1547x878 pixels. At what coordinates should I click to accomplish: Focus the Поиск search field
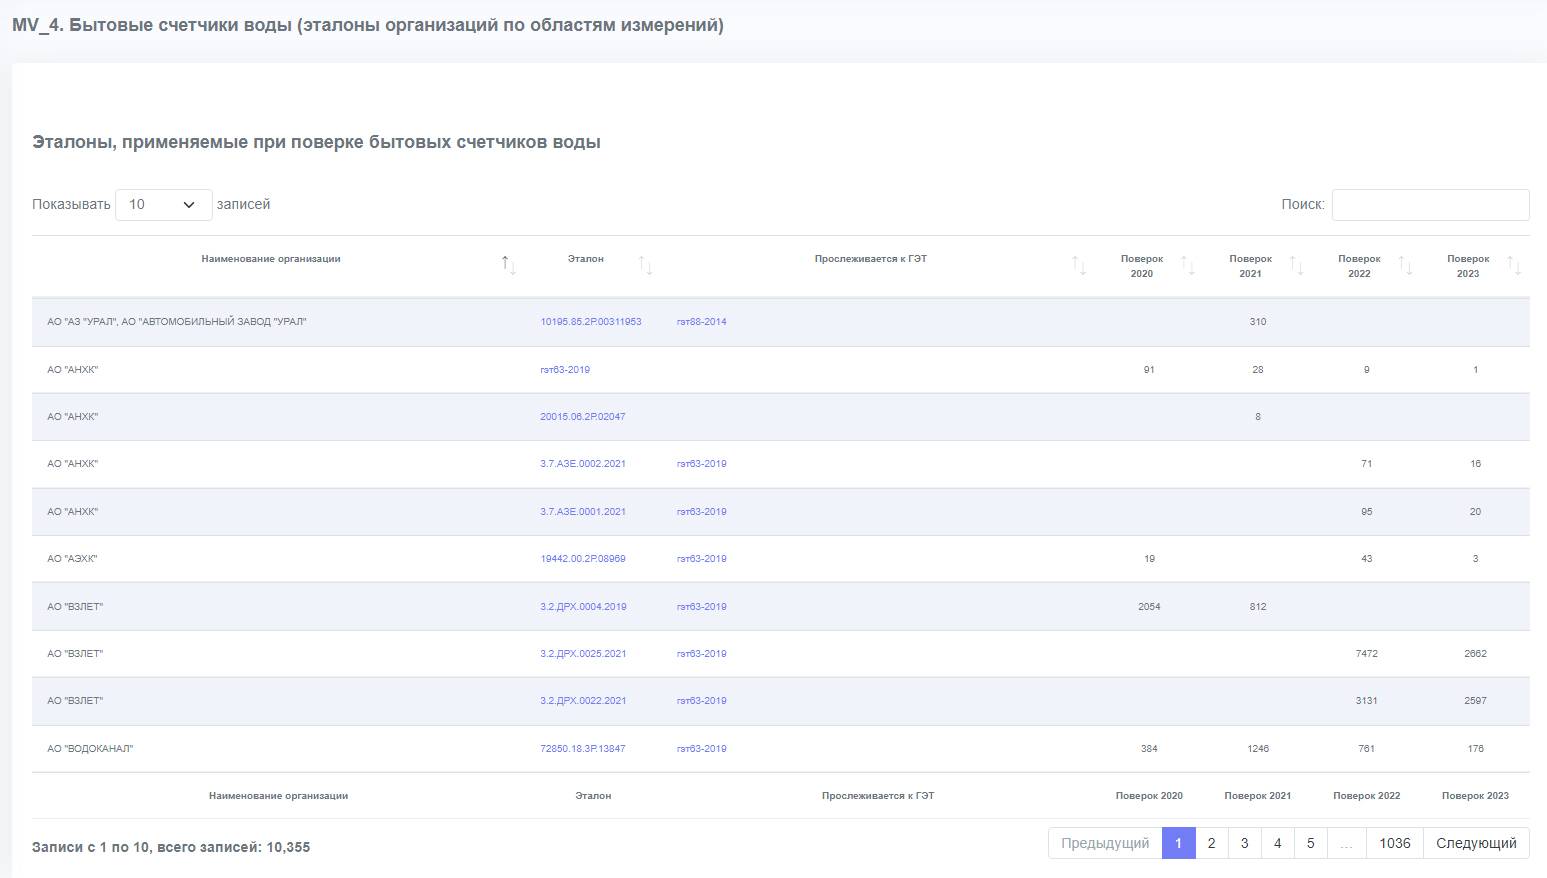click(x=1430, y=204)
